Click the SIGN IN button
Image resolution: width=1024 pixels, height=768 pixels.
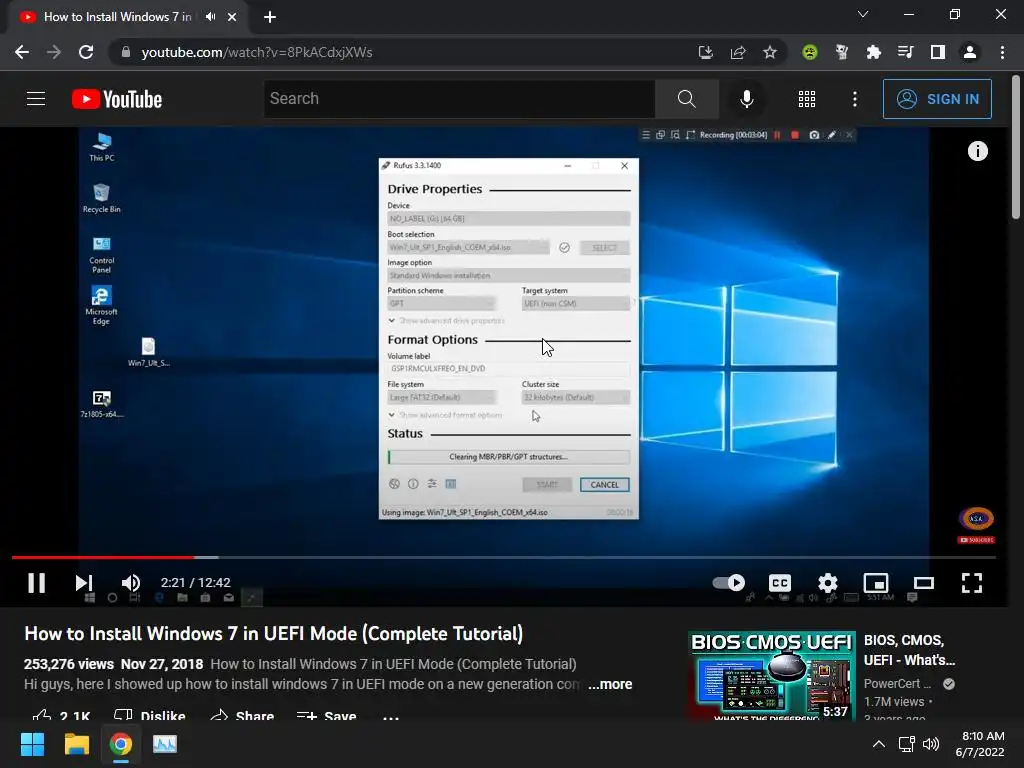[937, 99]
